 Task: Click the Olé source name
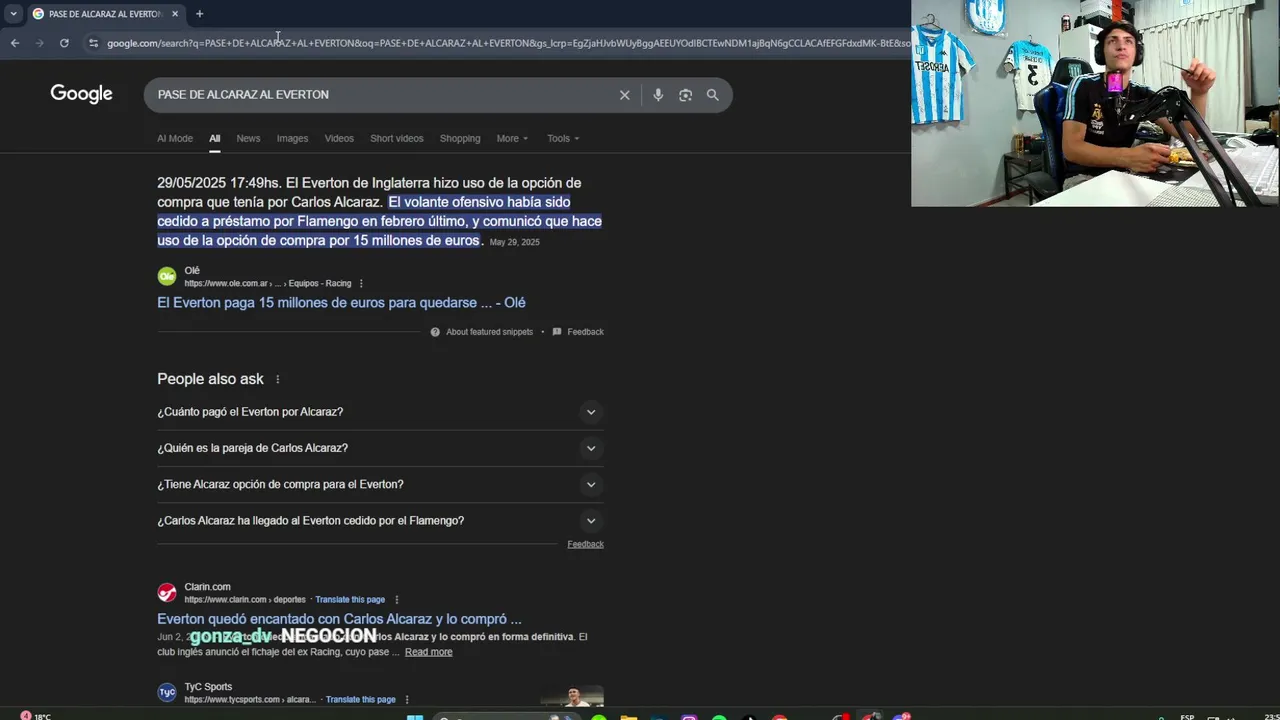[192, 270]
